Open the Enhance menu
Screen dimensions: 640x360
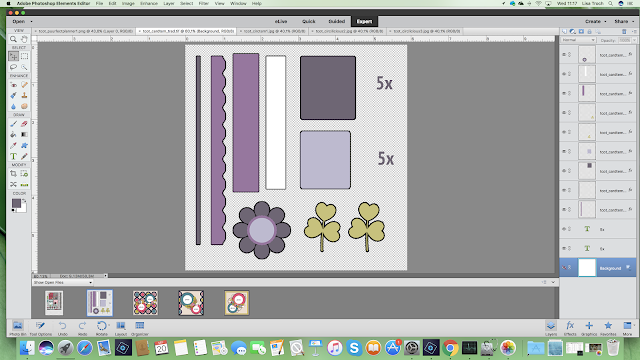point(149,3)
